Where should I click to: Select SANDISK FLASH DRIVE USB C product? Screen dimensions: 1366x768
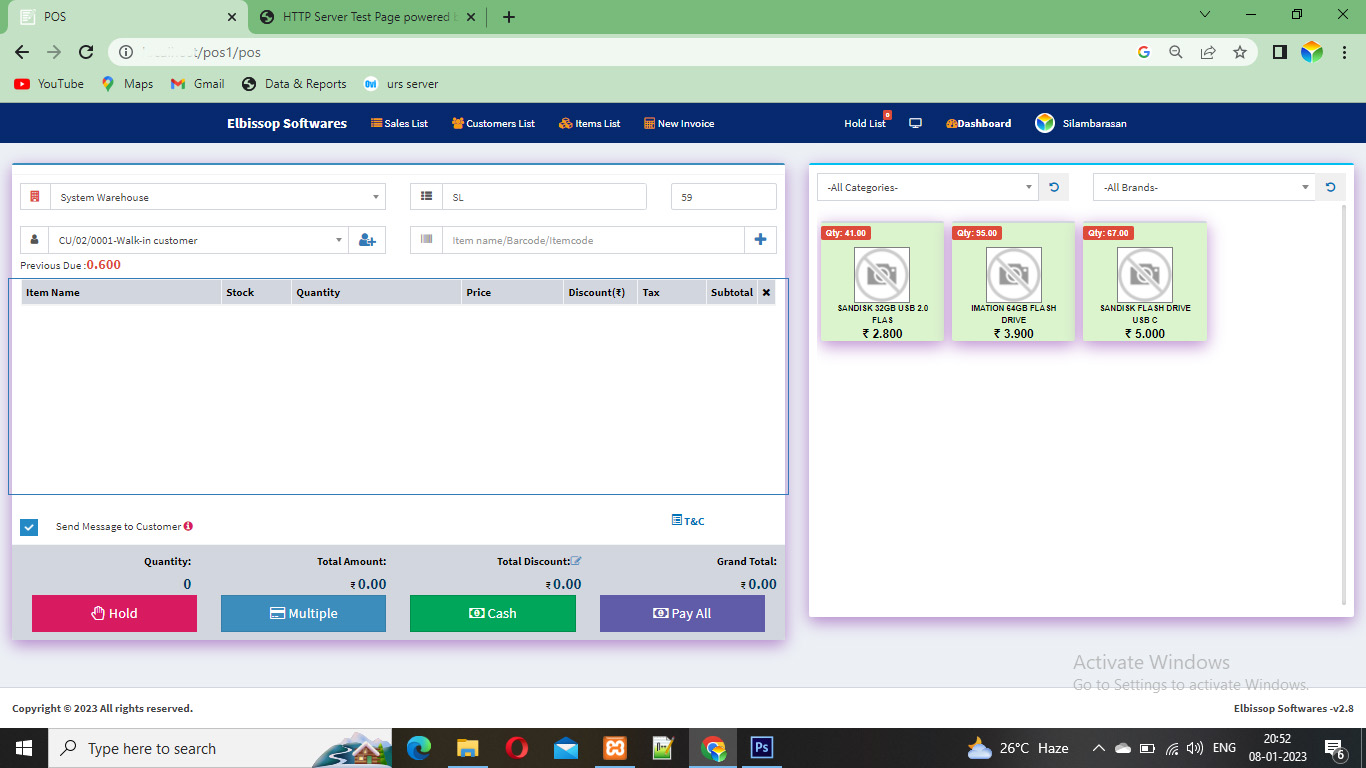[1145, 282]
